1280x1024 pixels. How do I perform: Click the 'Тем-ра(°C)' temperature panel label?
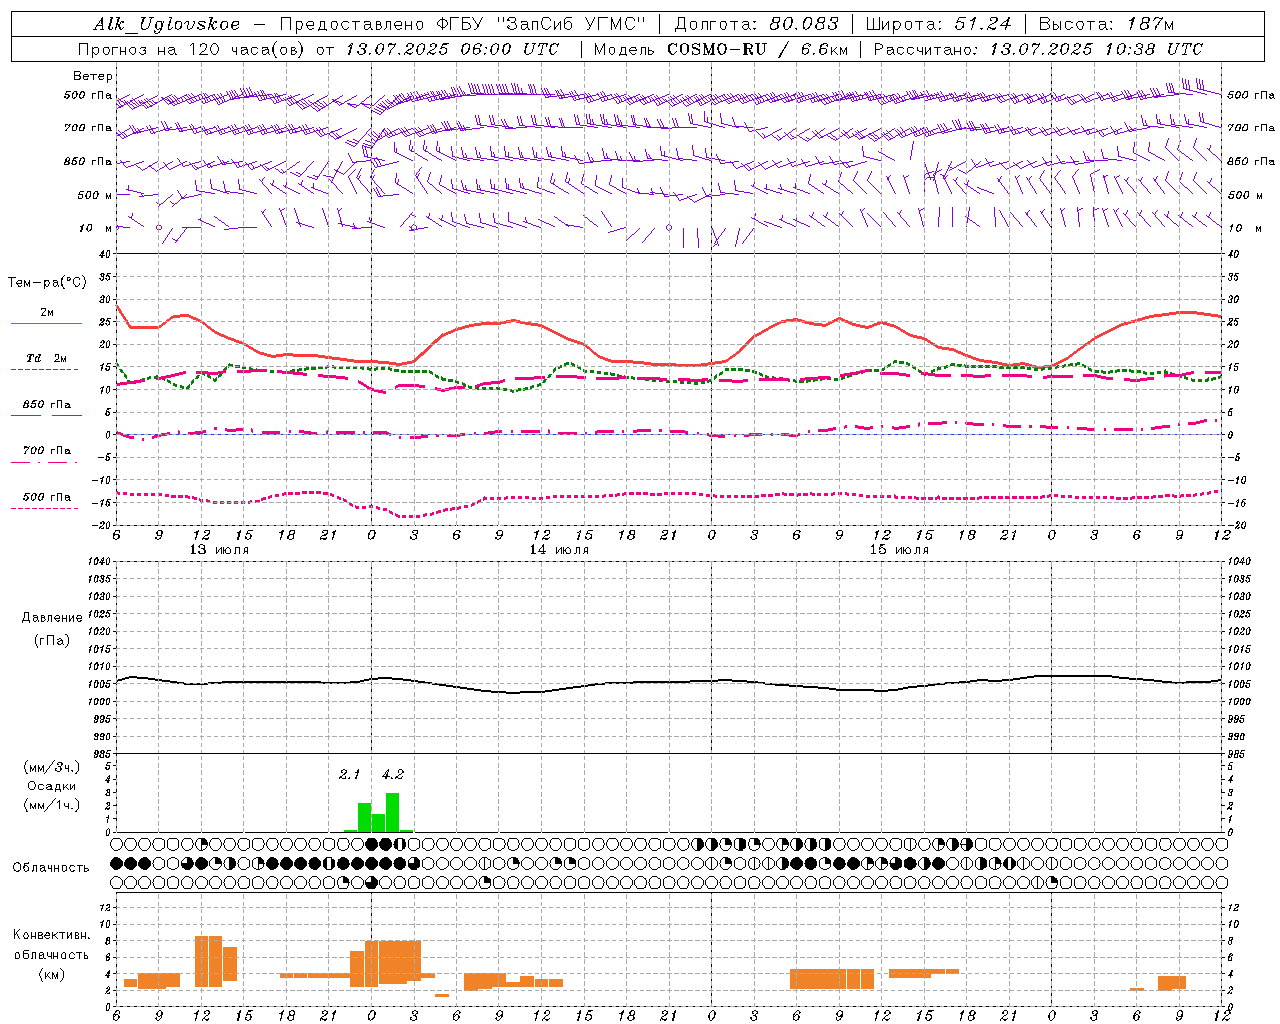pyautogui.click(x=47, y=283)
